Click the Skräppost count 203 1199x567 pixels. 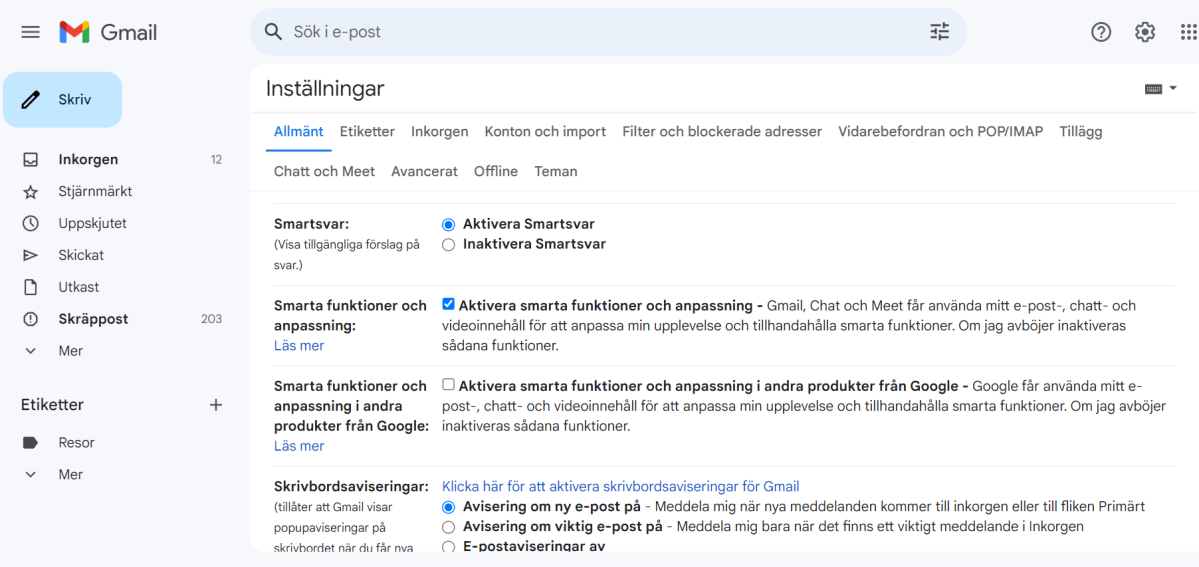pos(212,319)
